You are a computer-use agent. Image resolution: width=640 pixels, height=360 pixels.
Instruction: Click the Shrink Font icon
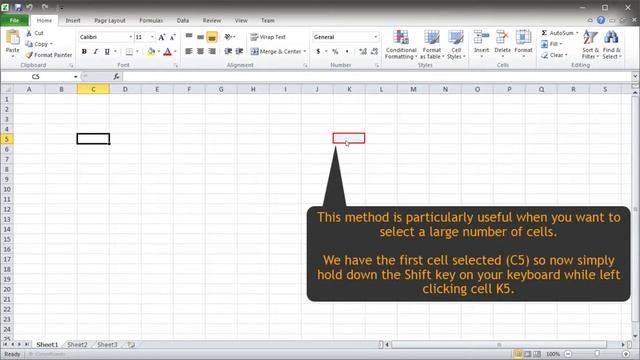pos(173,37)
